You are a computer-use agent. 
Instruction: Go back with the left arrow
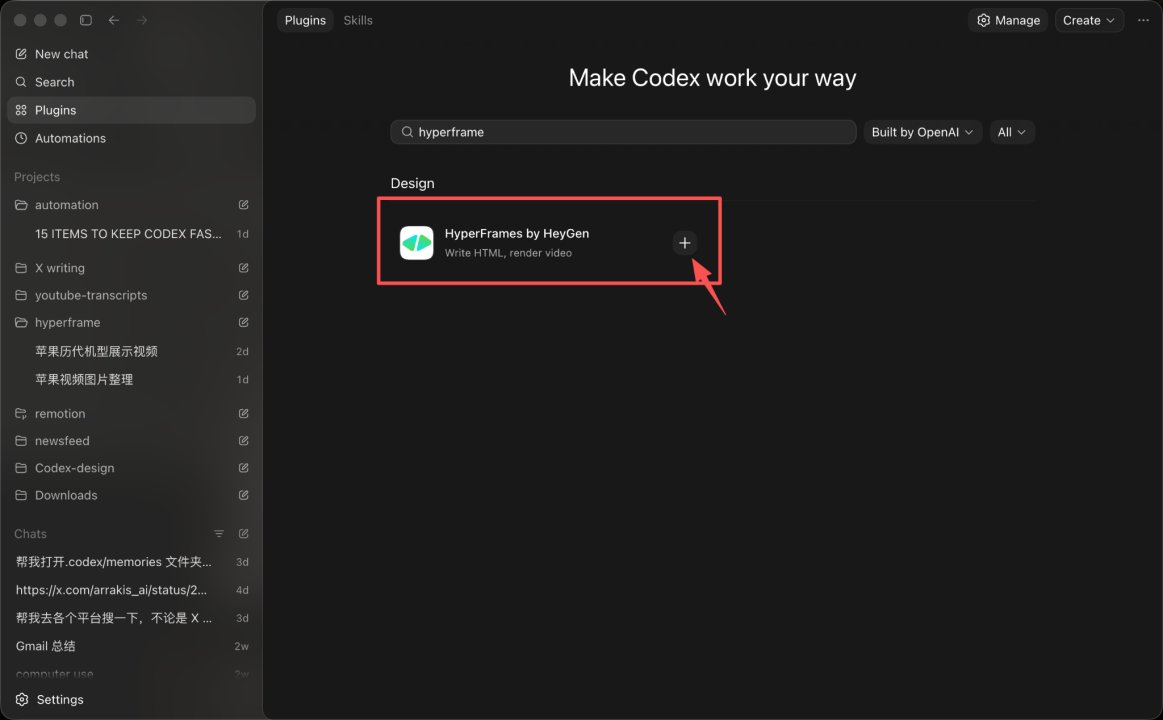113,20
